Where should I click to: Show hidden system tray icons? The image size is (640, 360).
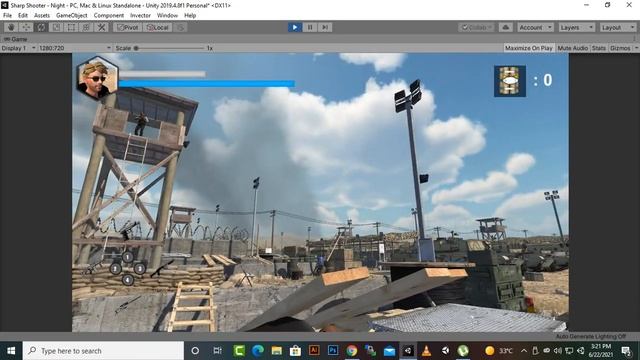pos(524,351)
